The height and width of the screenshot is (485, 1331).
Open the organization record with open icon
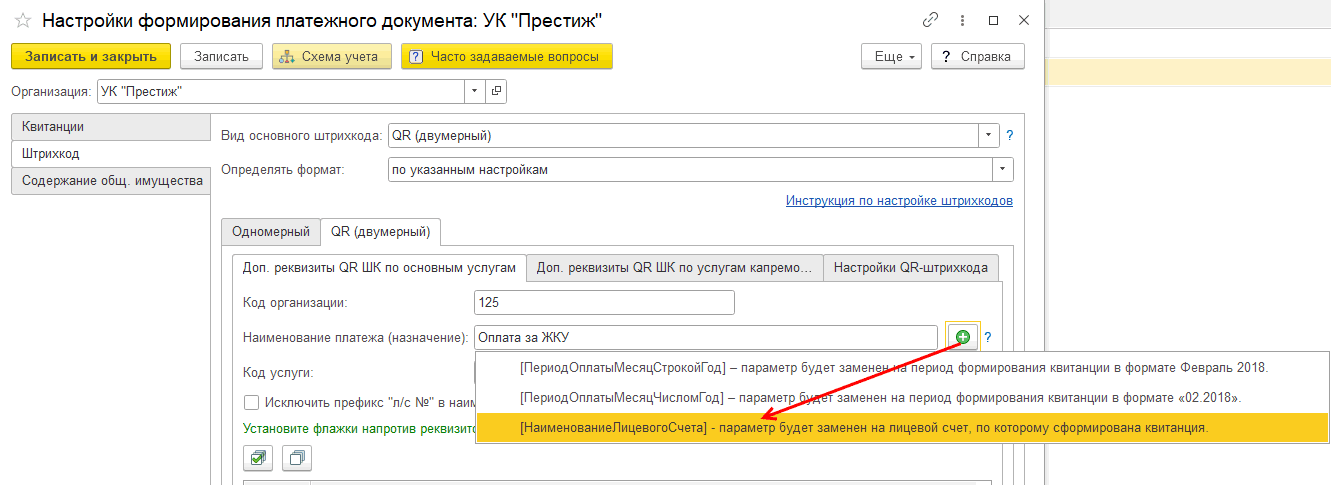click(x=496, y=91)
